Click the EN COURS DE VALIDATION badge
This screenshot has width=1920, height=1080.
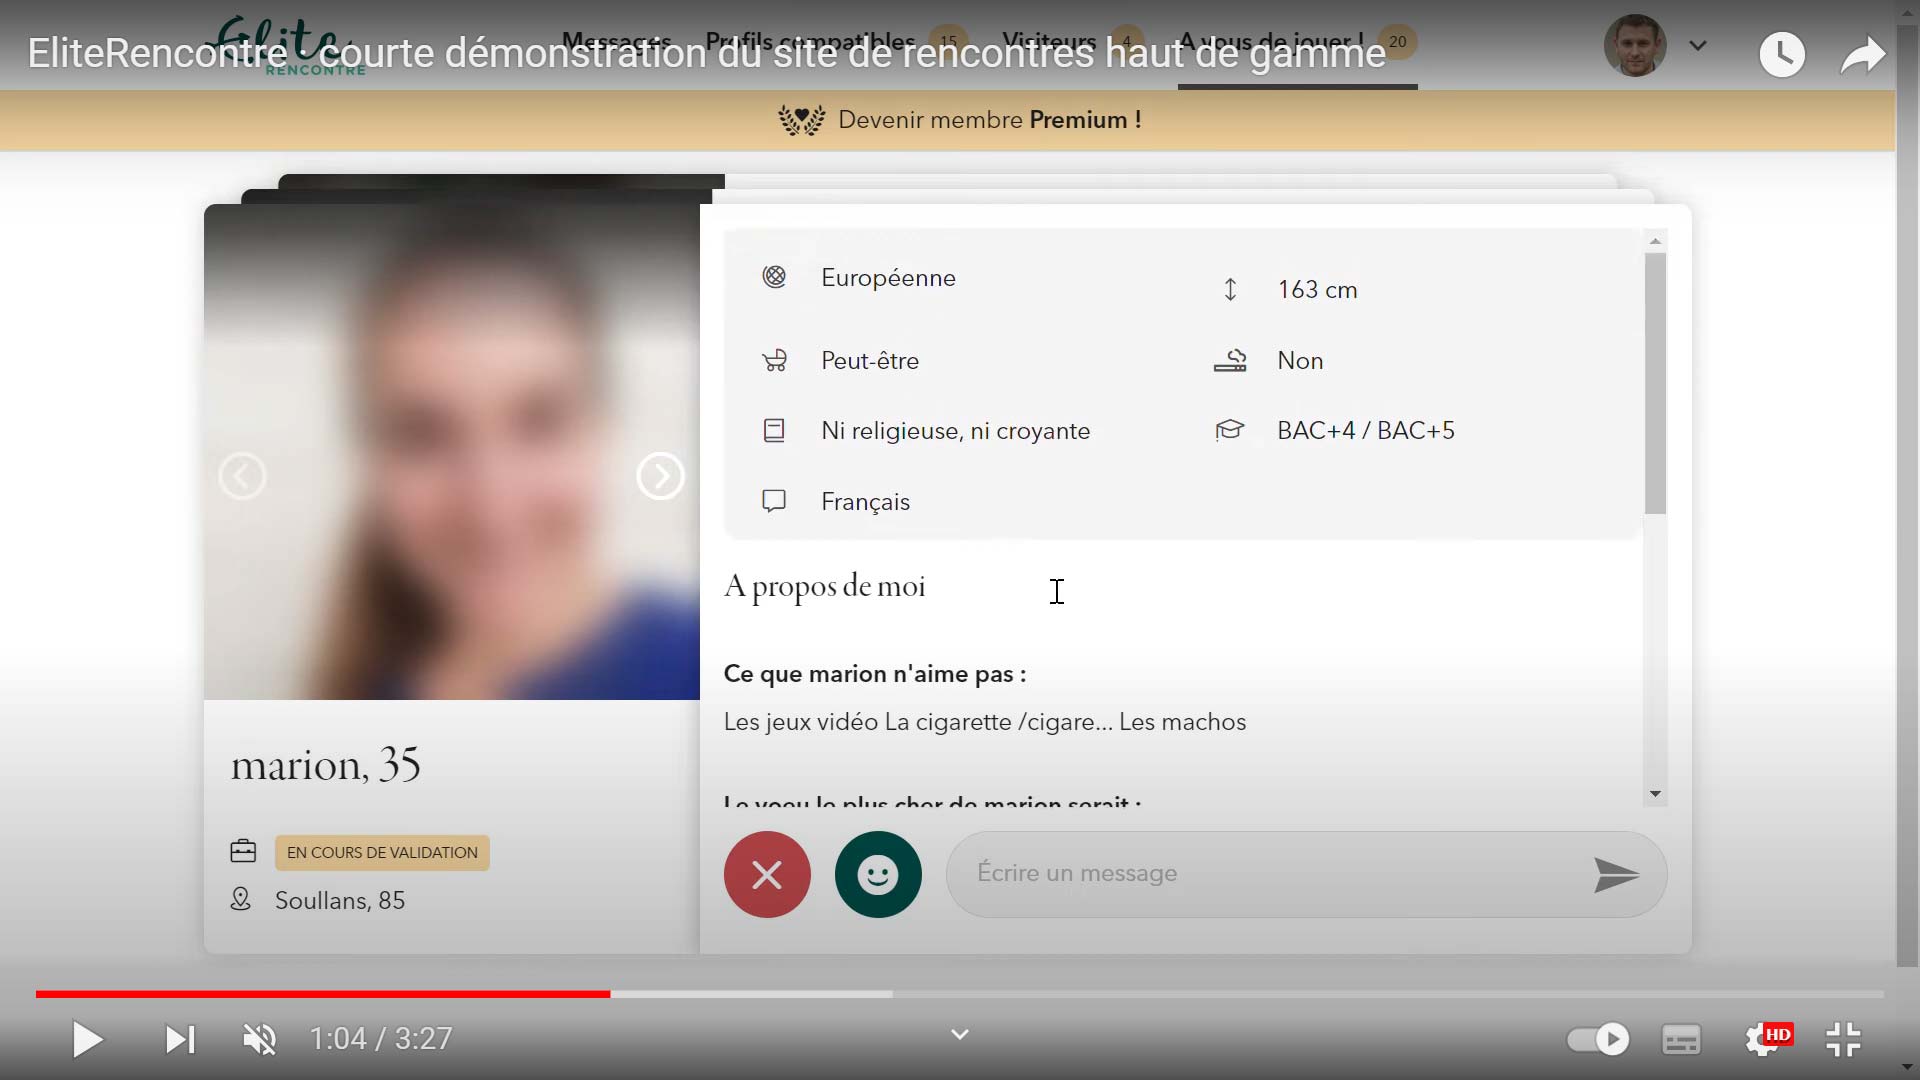tap(382, 853)
